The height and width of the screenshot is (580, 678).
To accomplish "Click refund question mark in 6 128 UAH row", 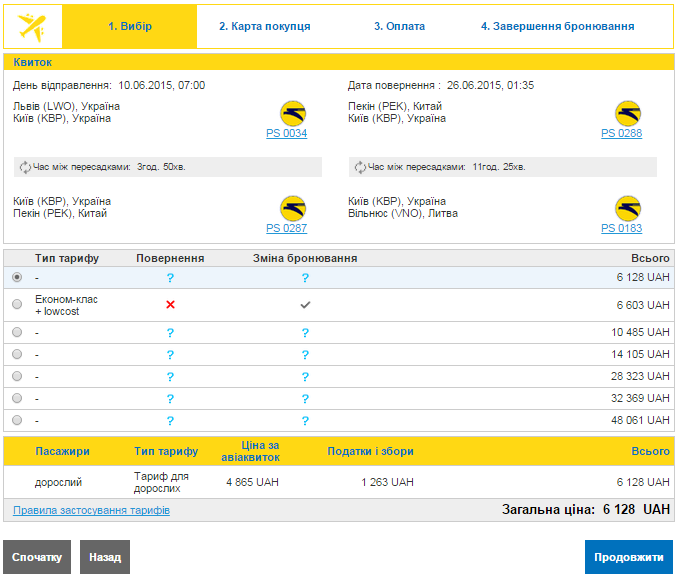I will coord(170,278).
